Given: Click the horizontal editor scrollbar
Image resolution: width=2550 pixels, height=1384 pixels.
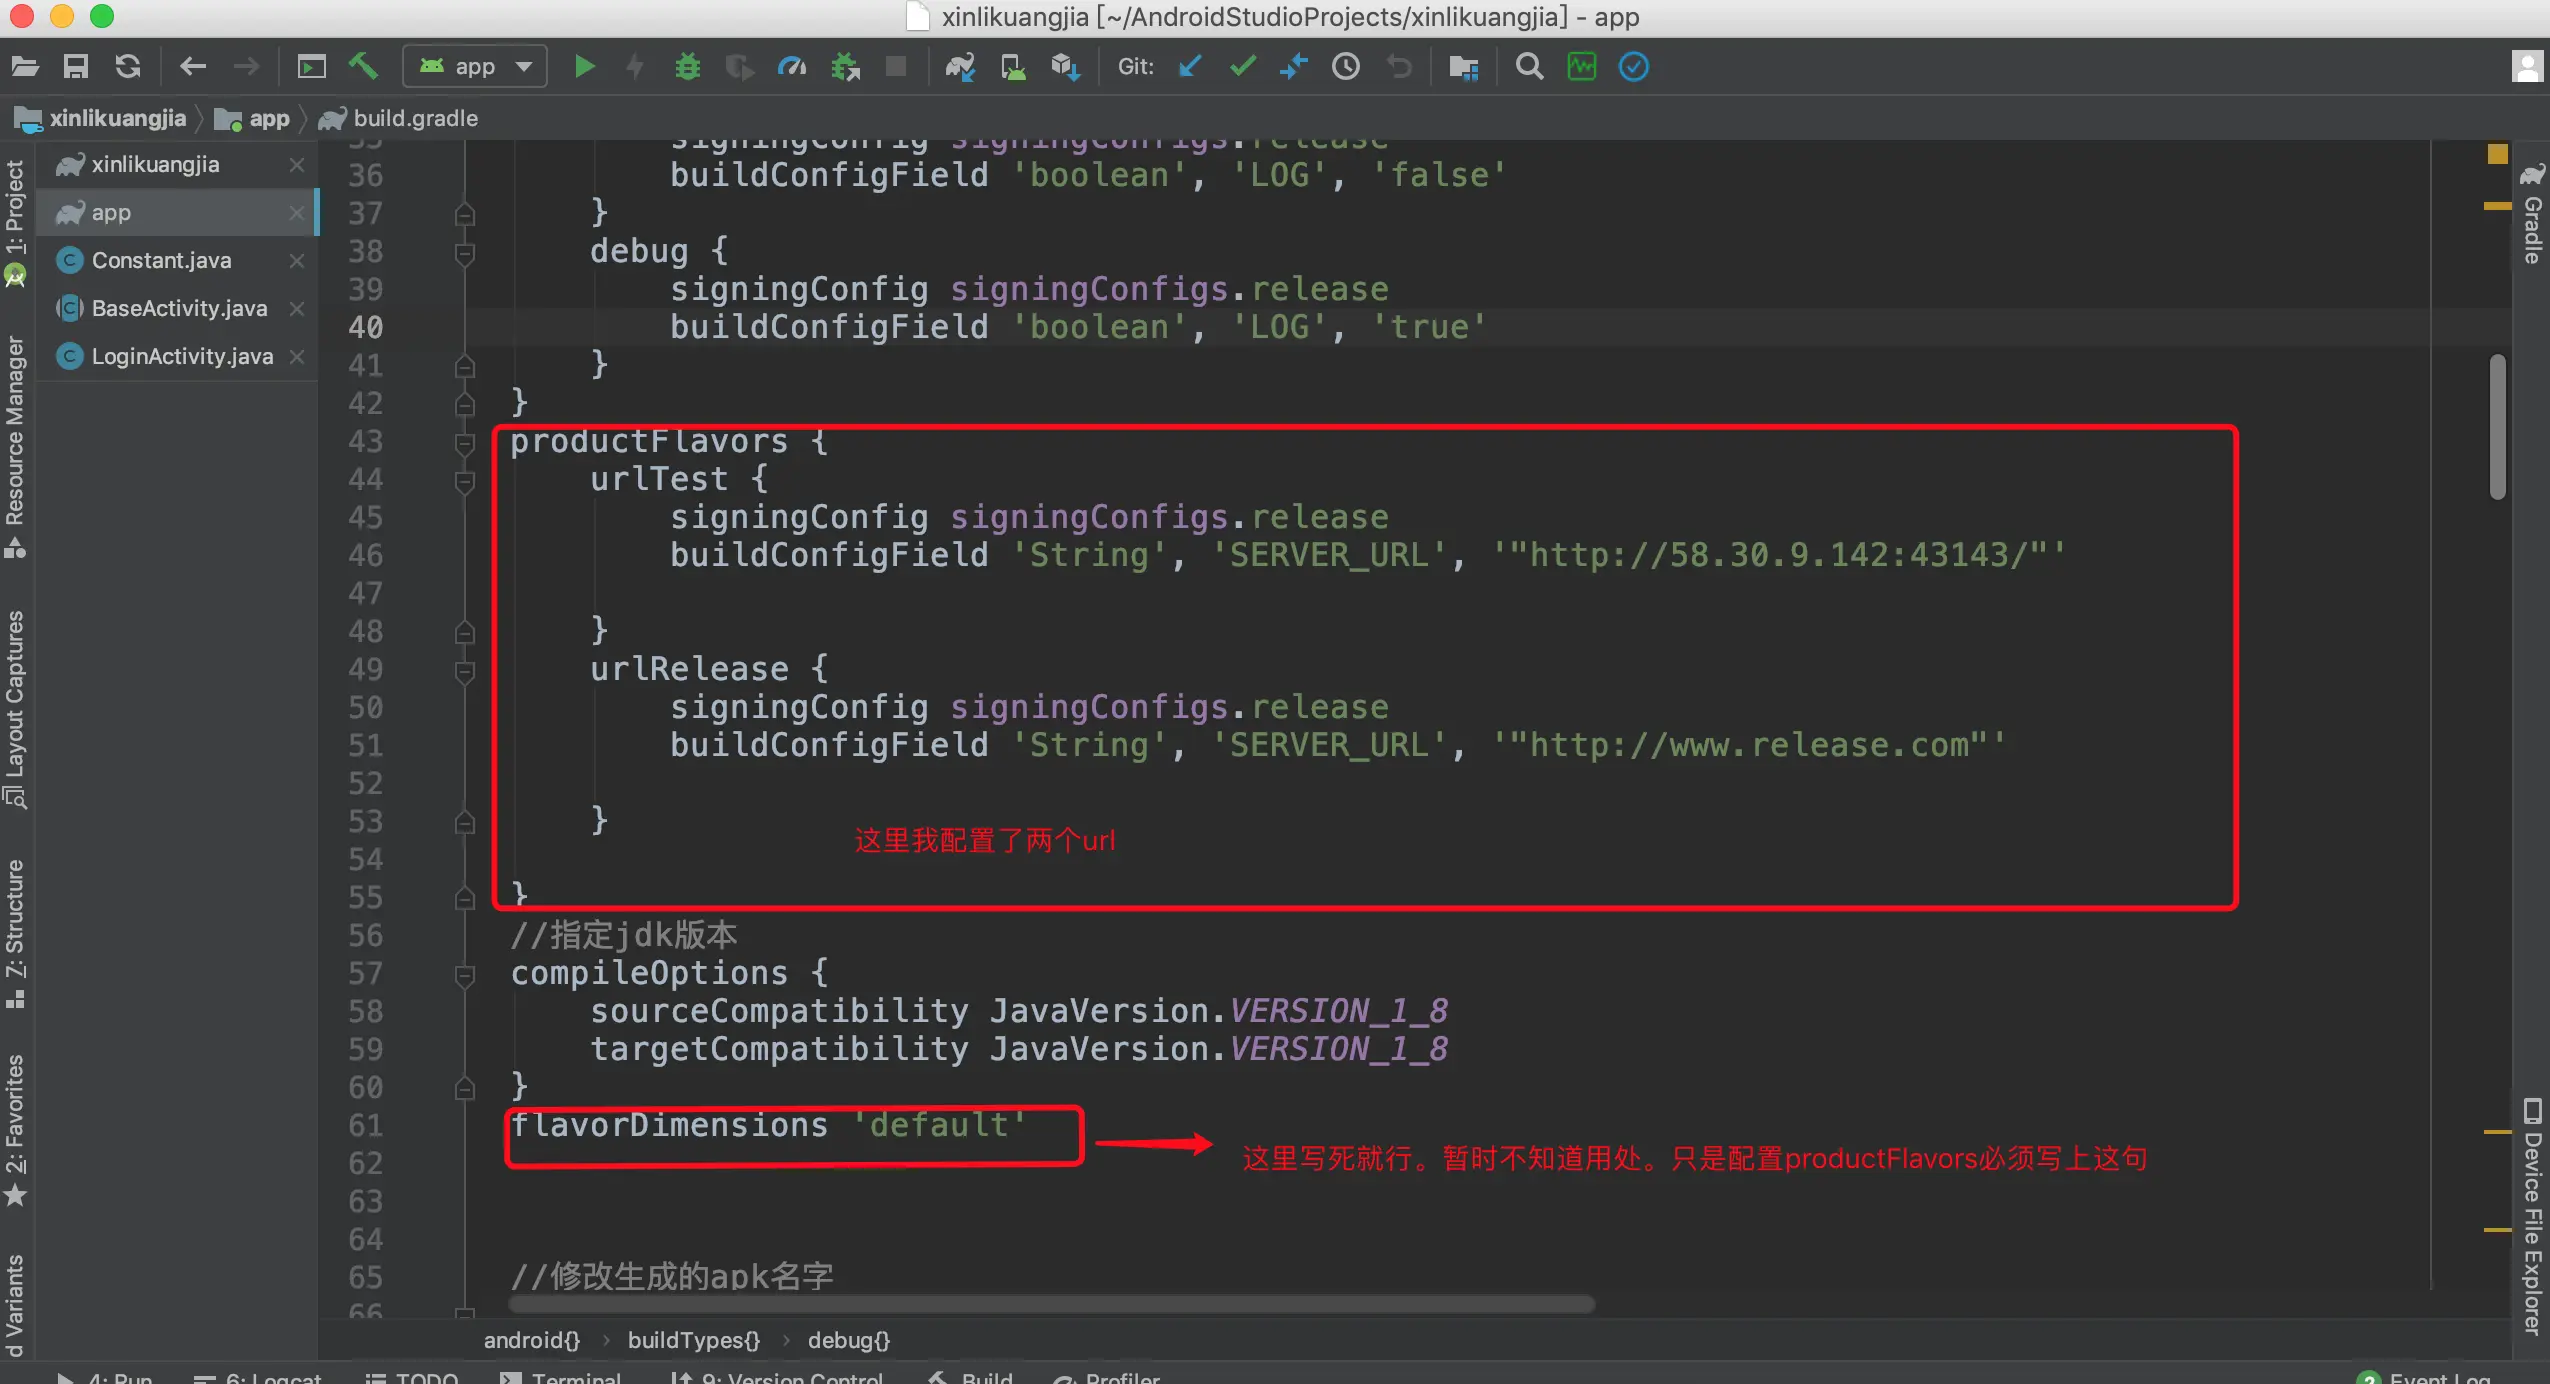Looking at the screenshot, I should (x=1050, y=1304).
